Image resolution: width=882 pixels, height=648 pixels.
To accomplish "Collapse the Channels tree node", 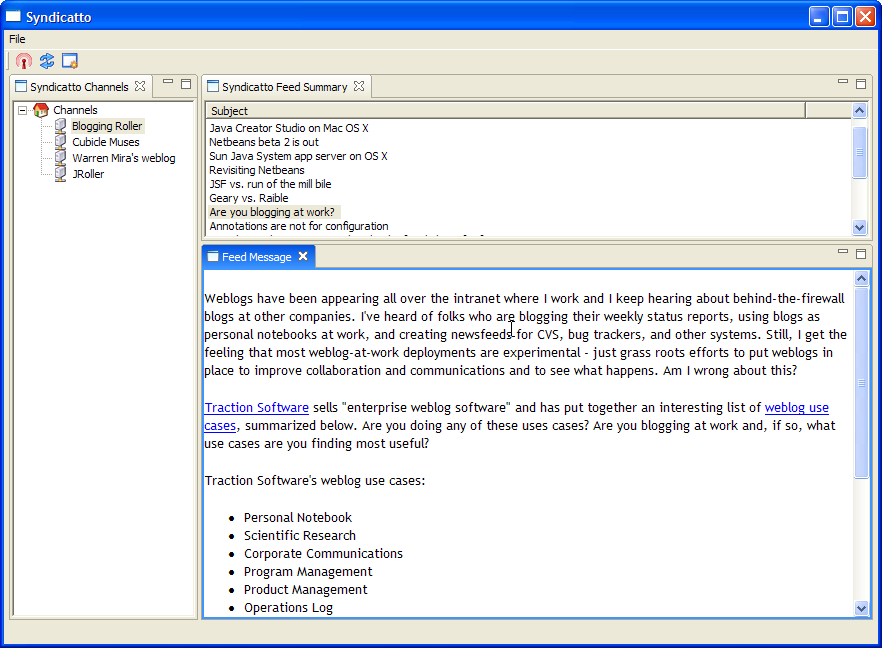I will pyautogui.click(x=23, y=110).
